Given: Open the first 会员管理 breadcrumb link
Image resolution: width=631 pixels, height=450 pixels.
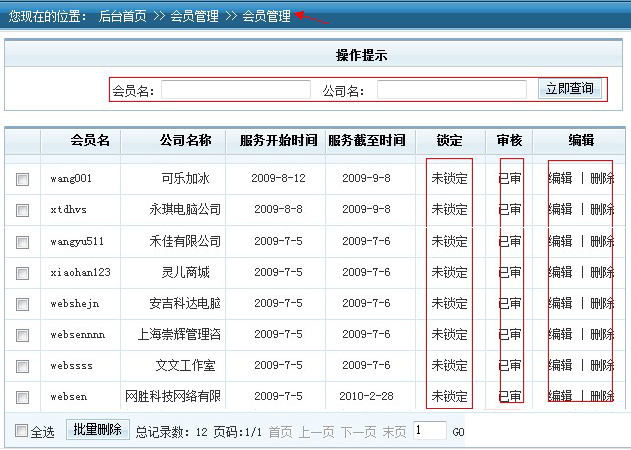Looking at the screenshot, I should 194,16.
